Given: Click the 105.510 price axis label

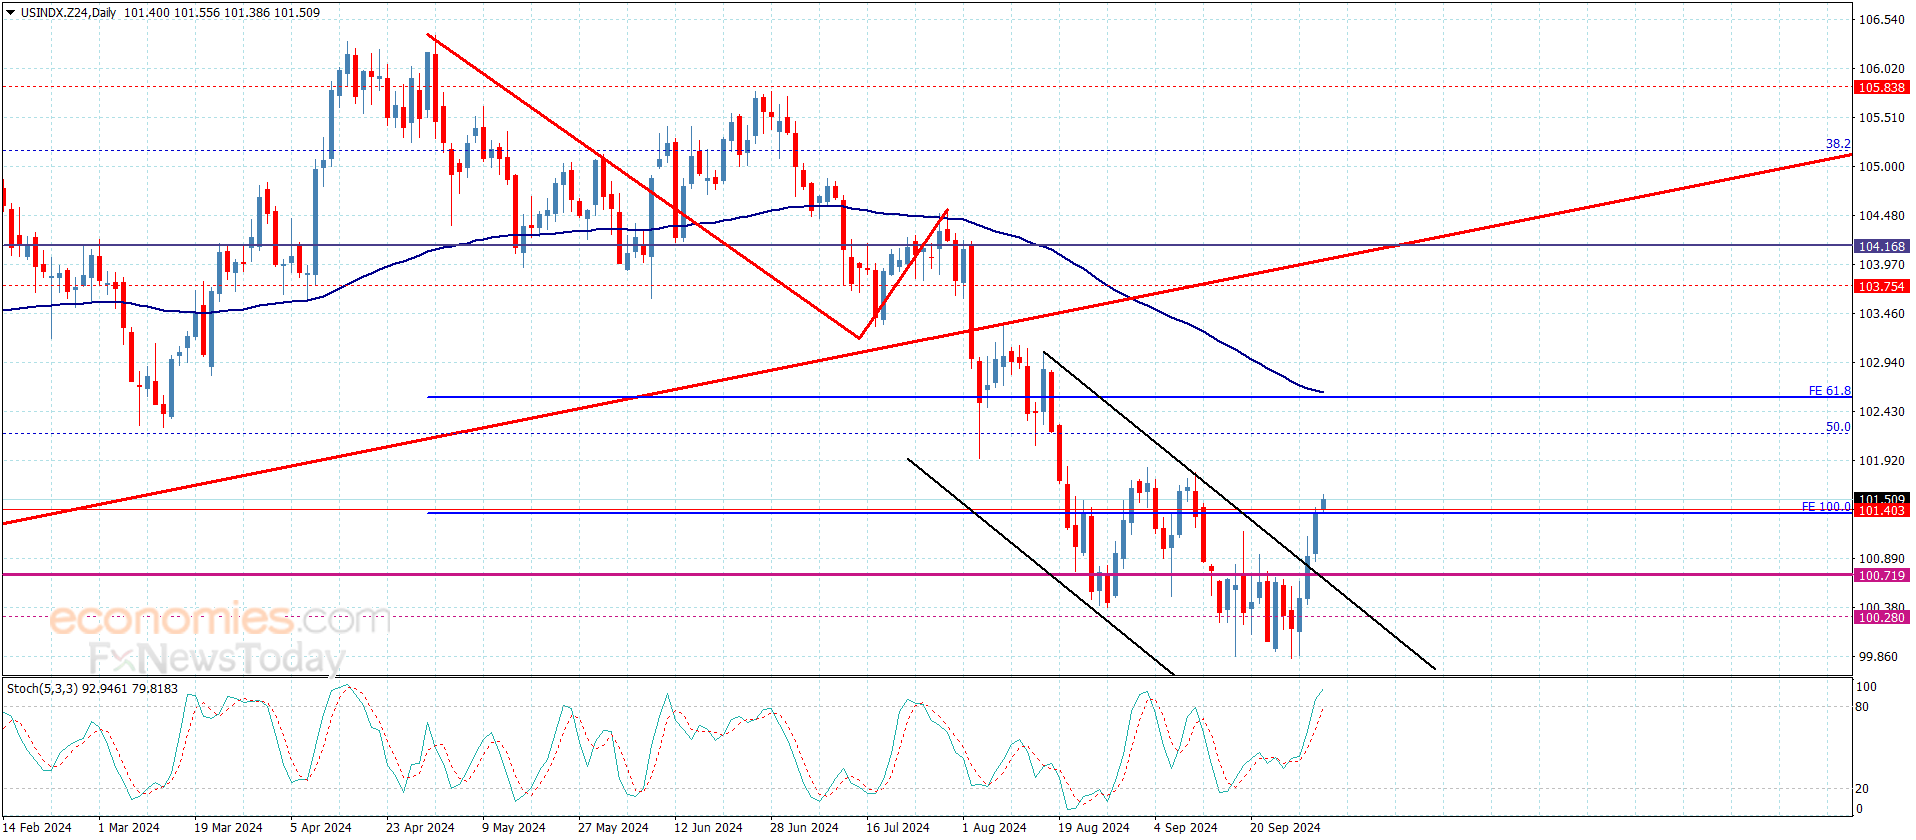Looking at the screenshot, I should pos(1881,117).
